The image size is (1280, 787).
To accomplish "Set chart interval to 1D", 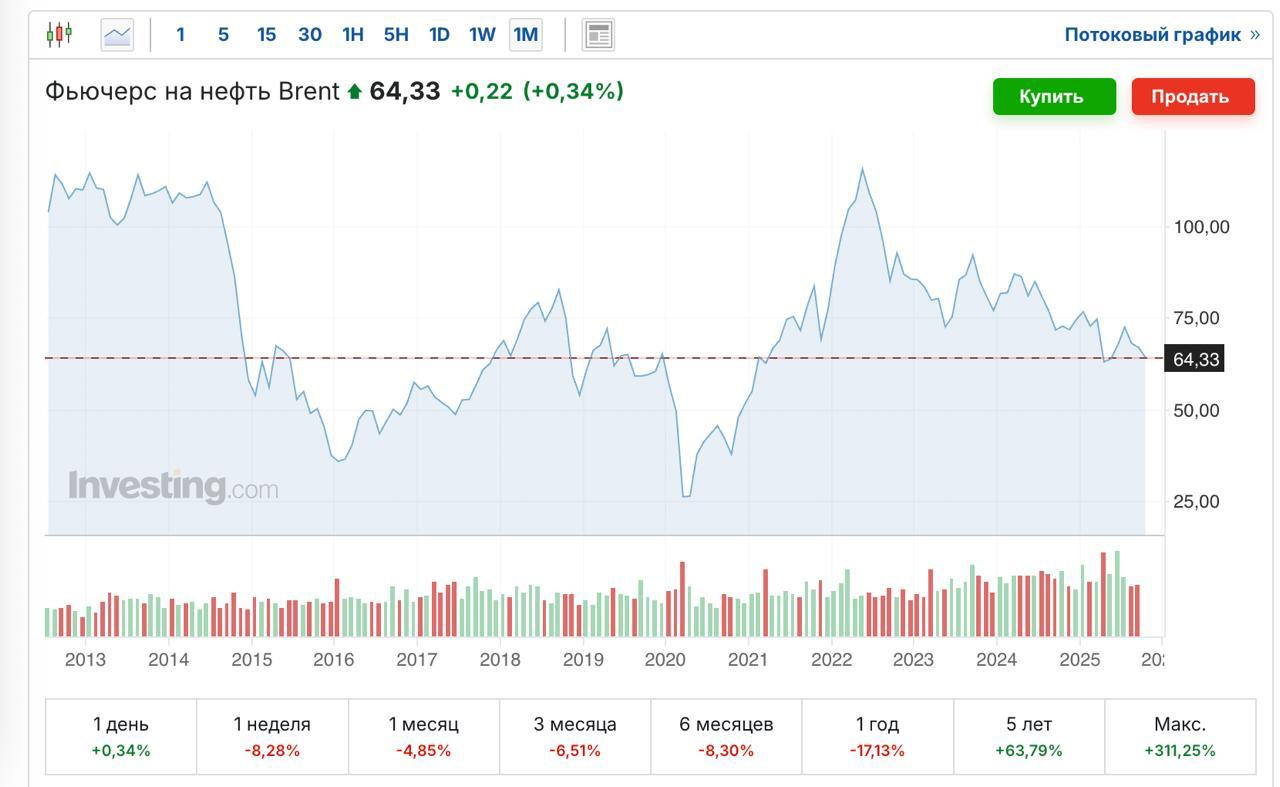I will tap(439, 35).
